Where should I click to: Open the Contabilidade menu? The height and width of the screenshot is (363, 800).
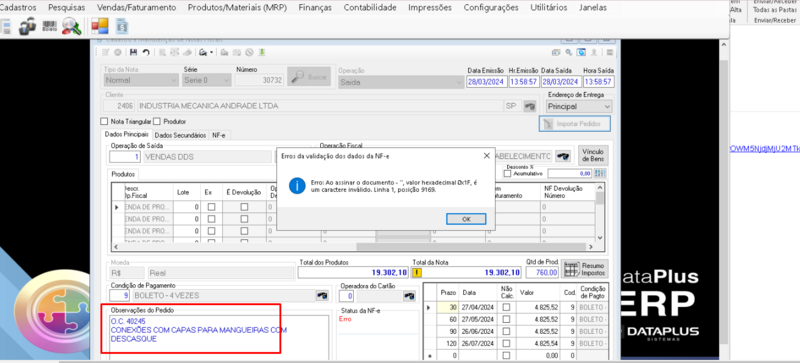click(369, 8)
